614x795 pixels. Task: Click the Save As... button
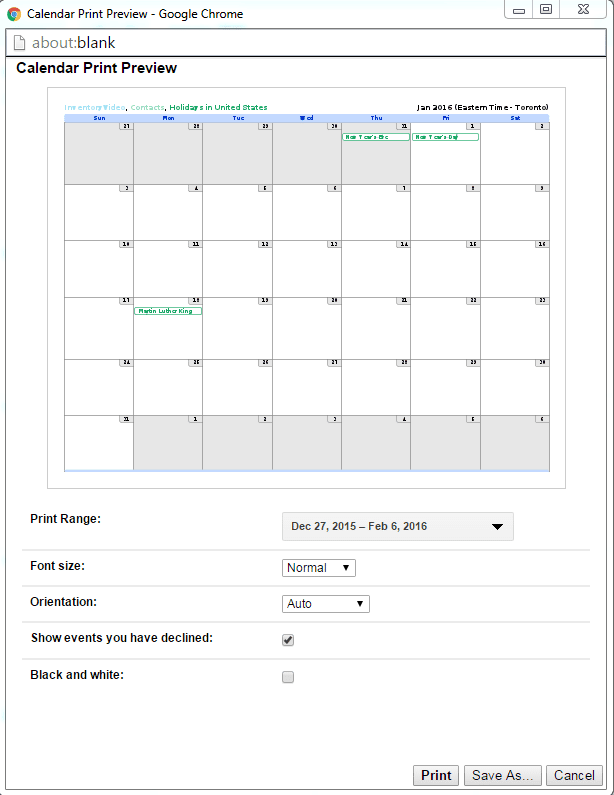tap(504, 775)
